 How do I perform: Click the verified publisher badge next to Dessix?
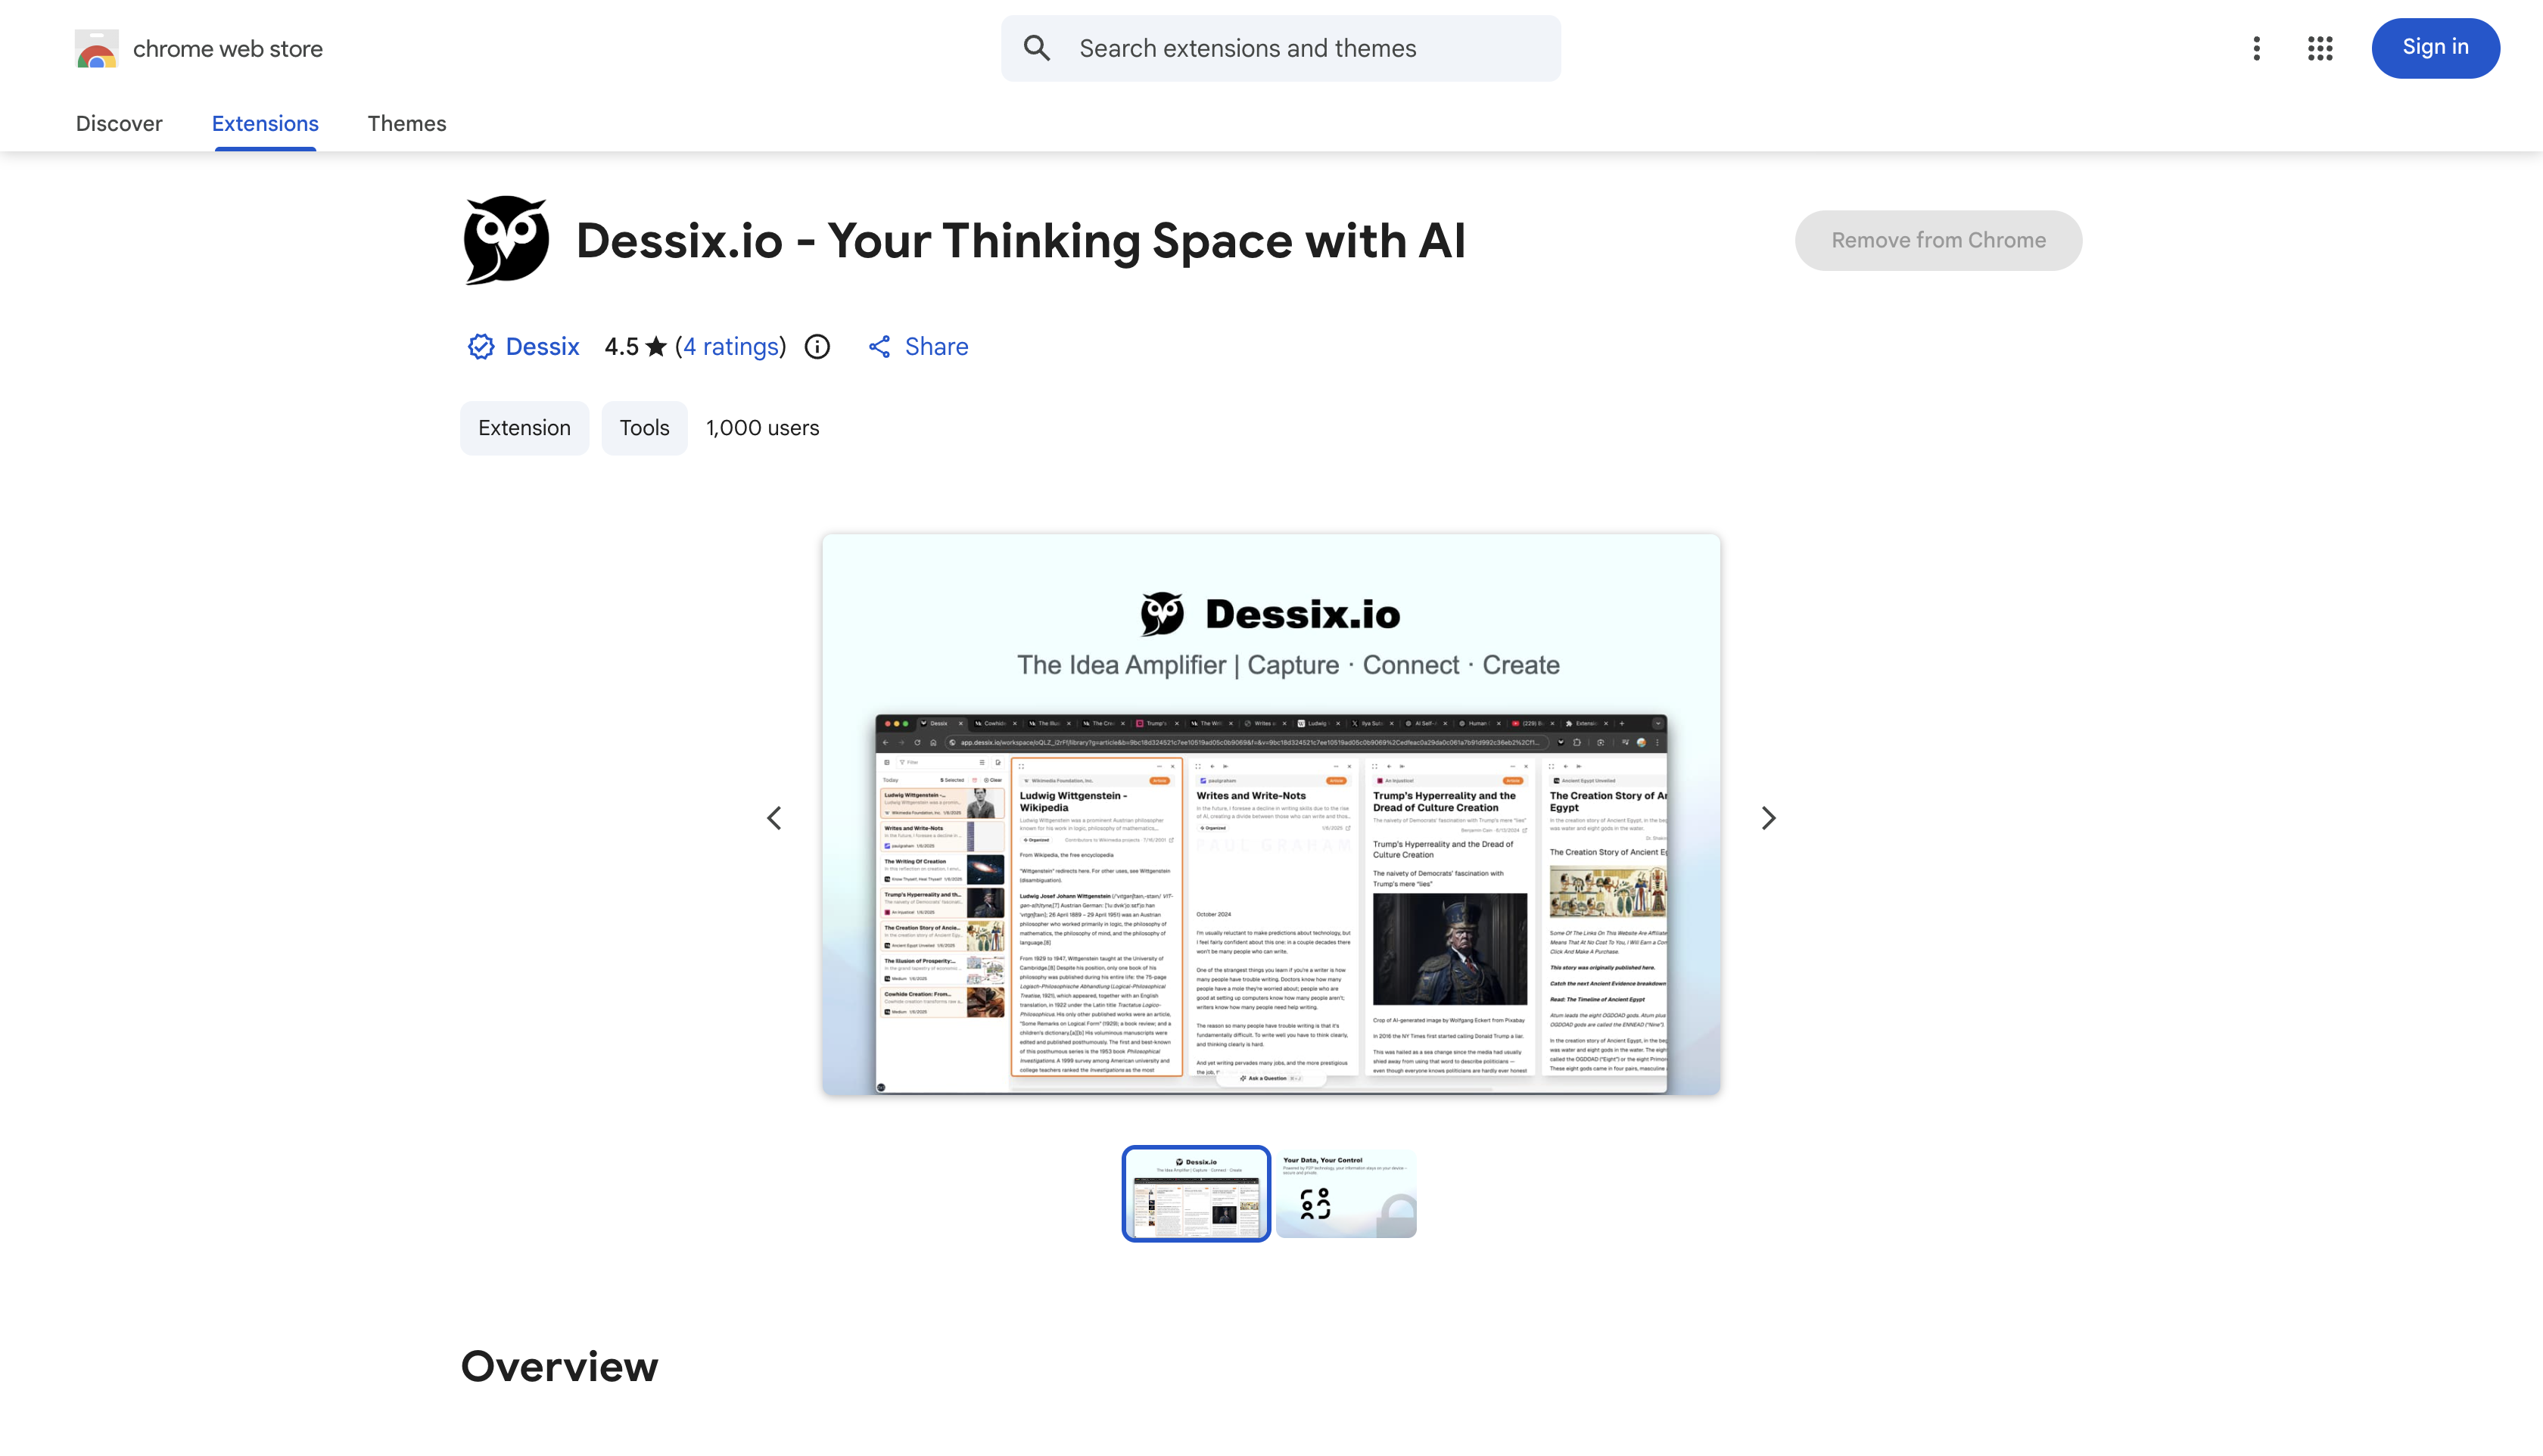pyautogui.click(x=481, y=346)
